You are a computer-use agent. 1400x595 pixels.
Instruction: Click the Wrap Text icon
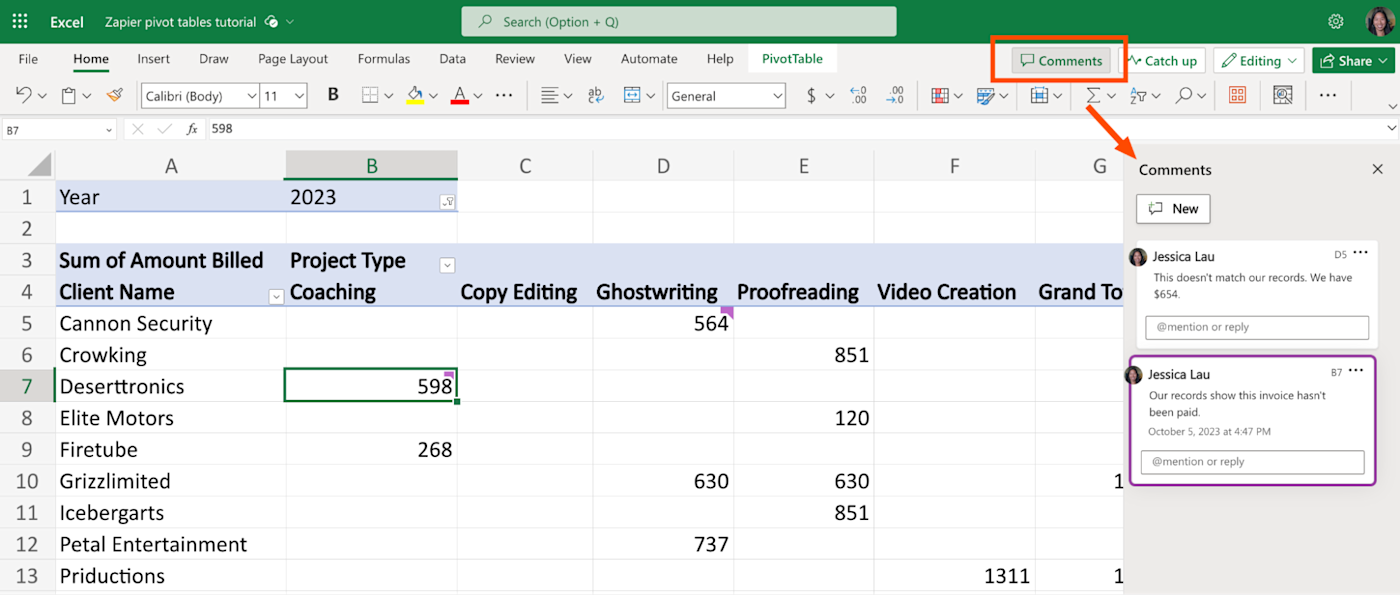pyautogui.click(x=596, y=96)
